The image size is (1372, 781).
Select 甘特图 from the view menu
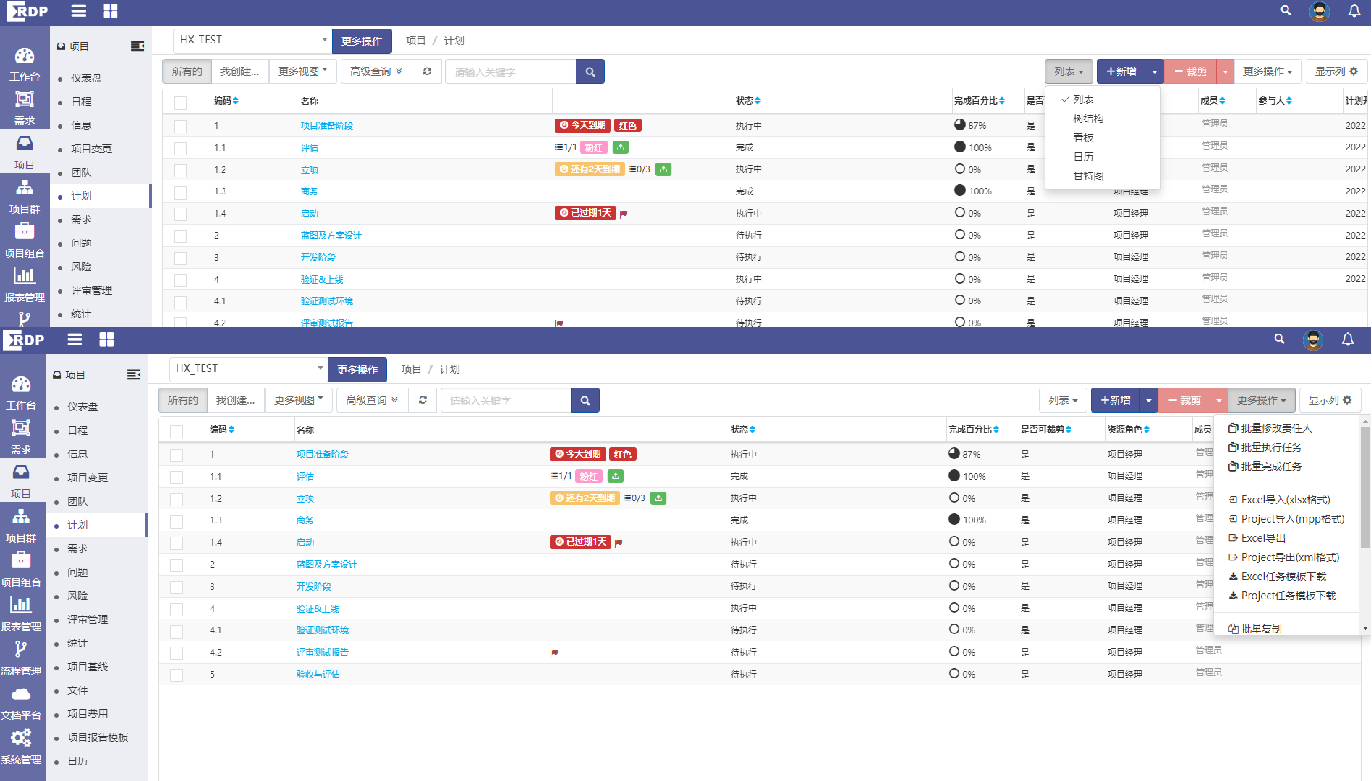[x=1083, y=176]
